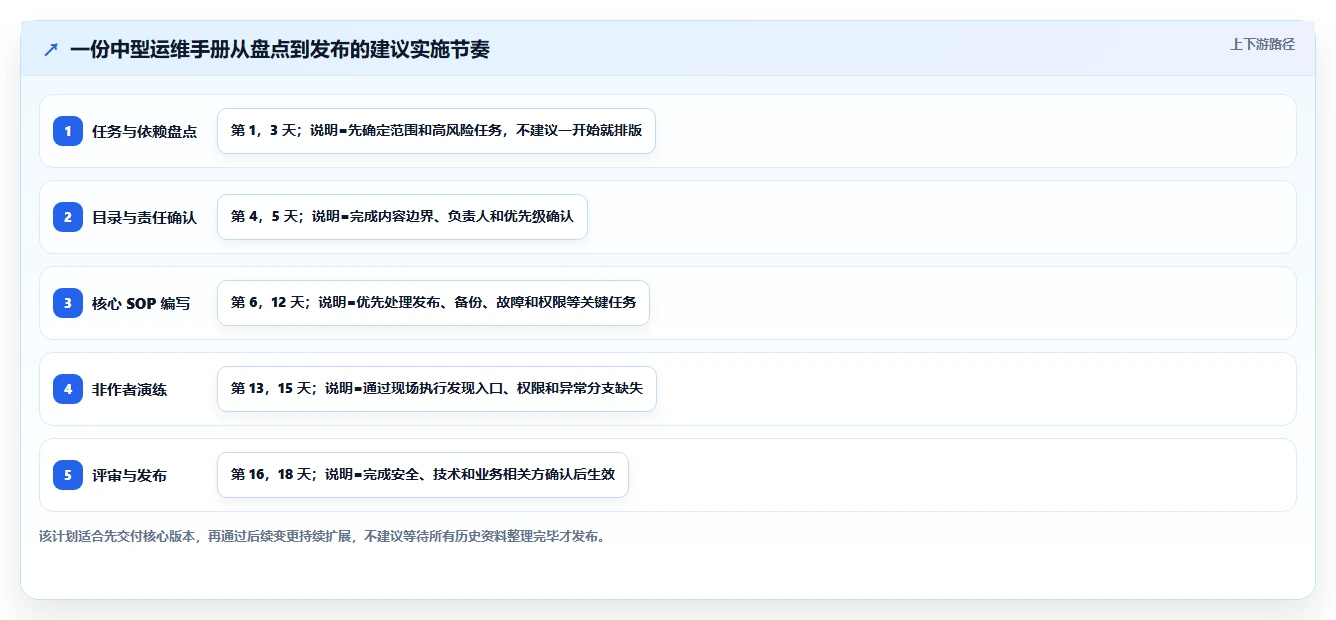Select step number badge 5
This screenshot has height=620, width=1336.
click(68, 475)
